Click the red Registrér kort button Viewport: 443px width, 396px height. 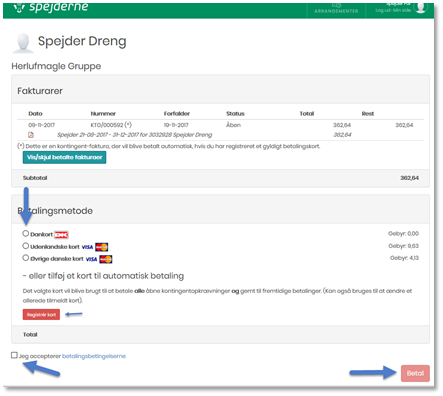tap(41, 315)
